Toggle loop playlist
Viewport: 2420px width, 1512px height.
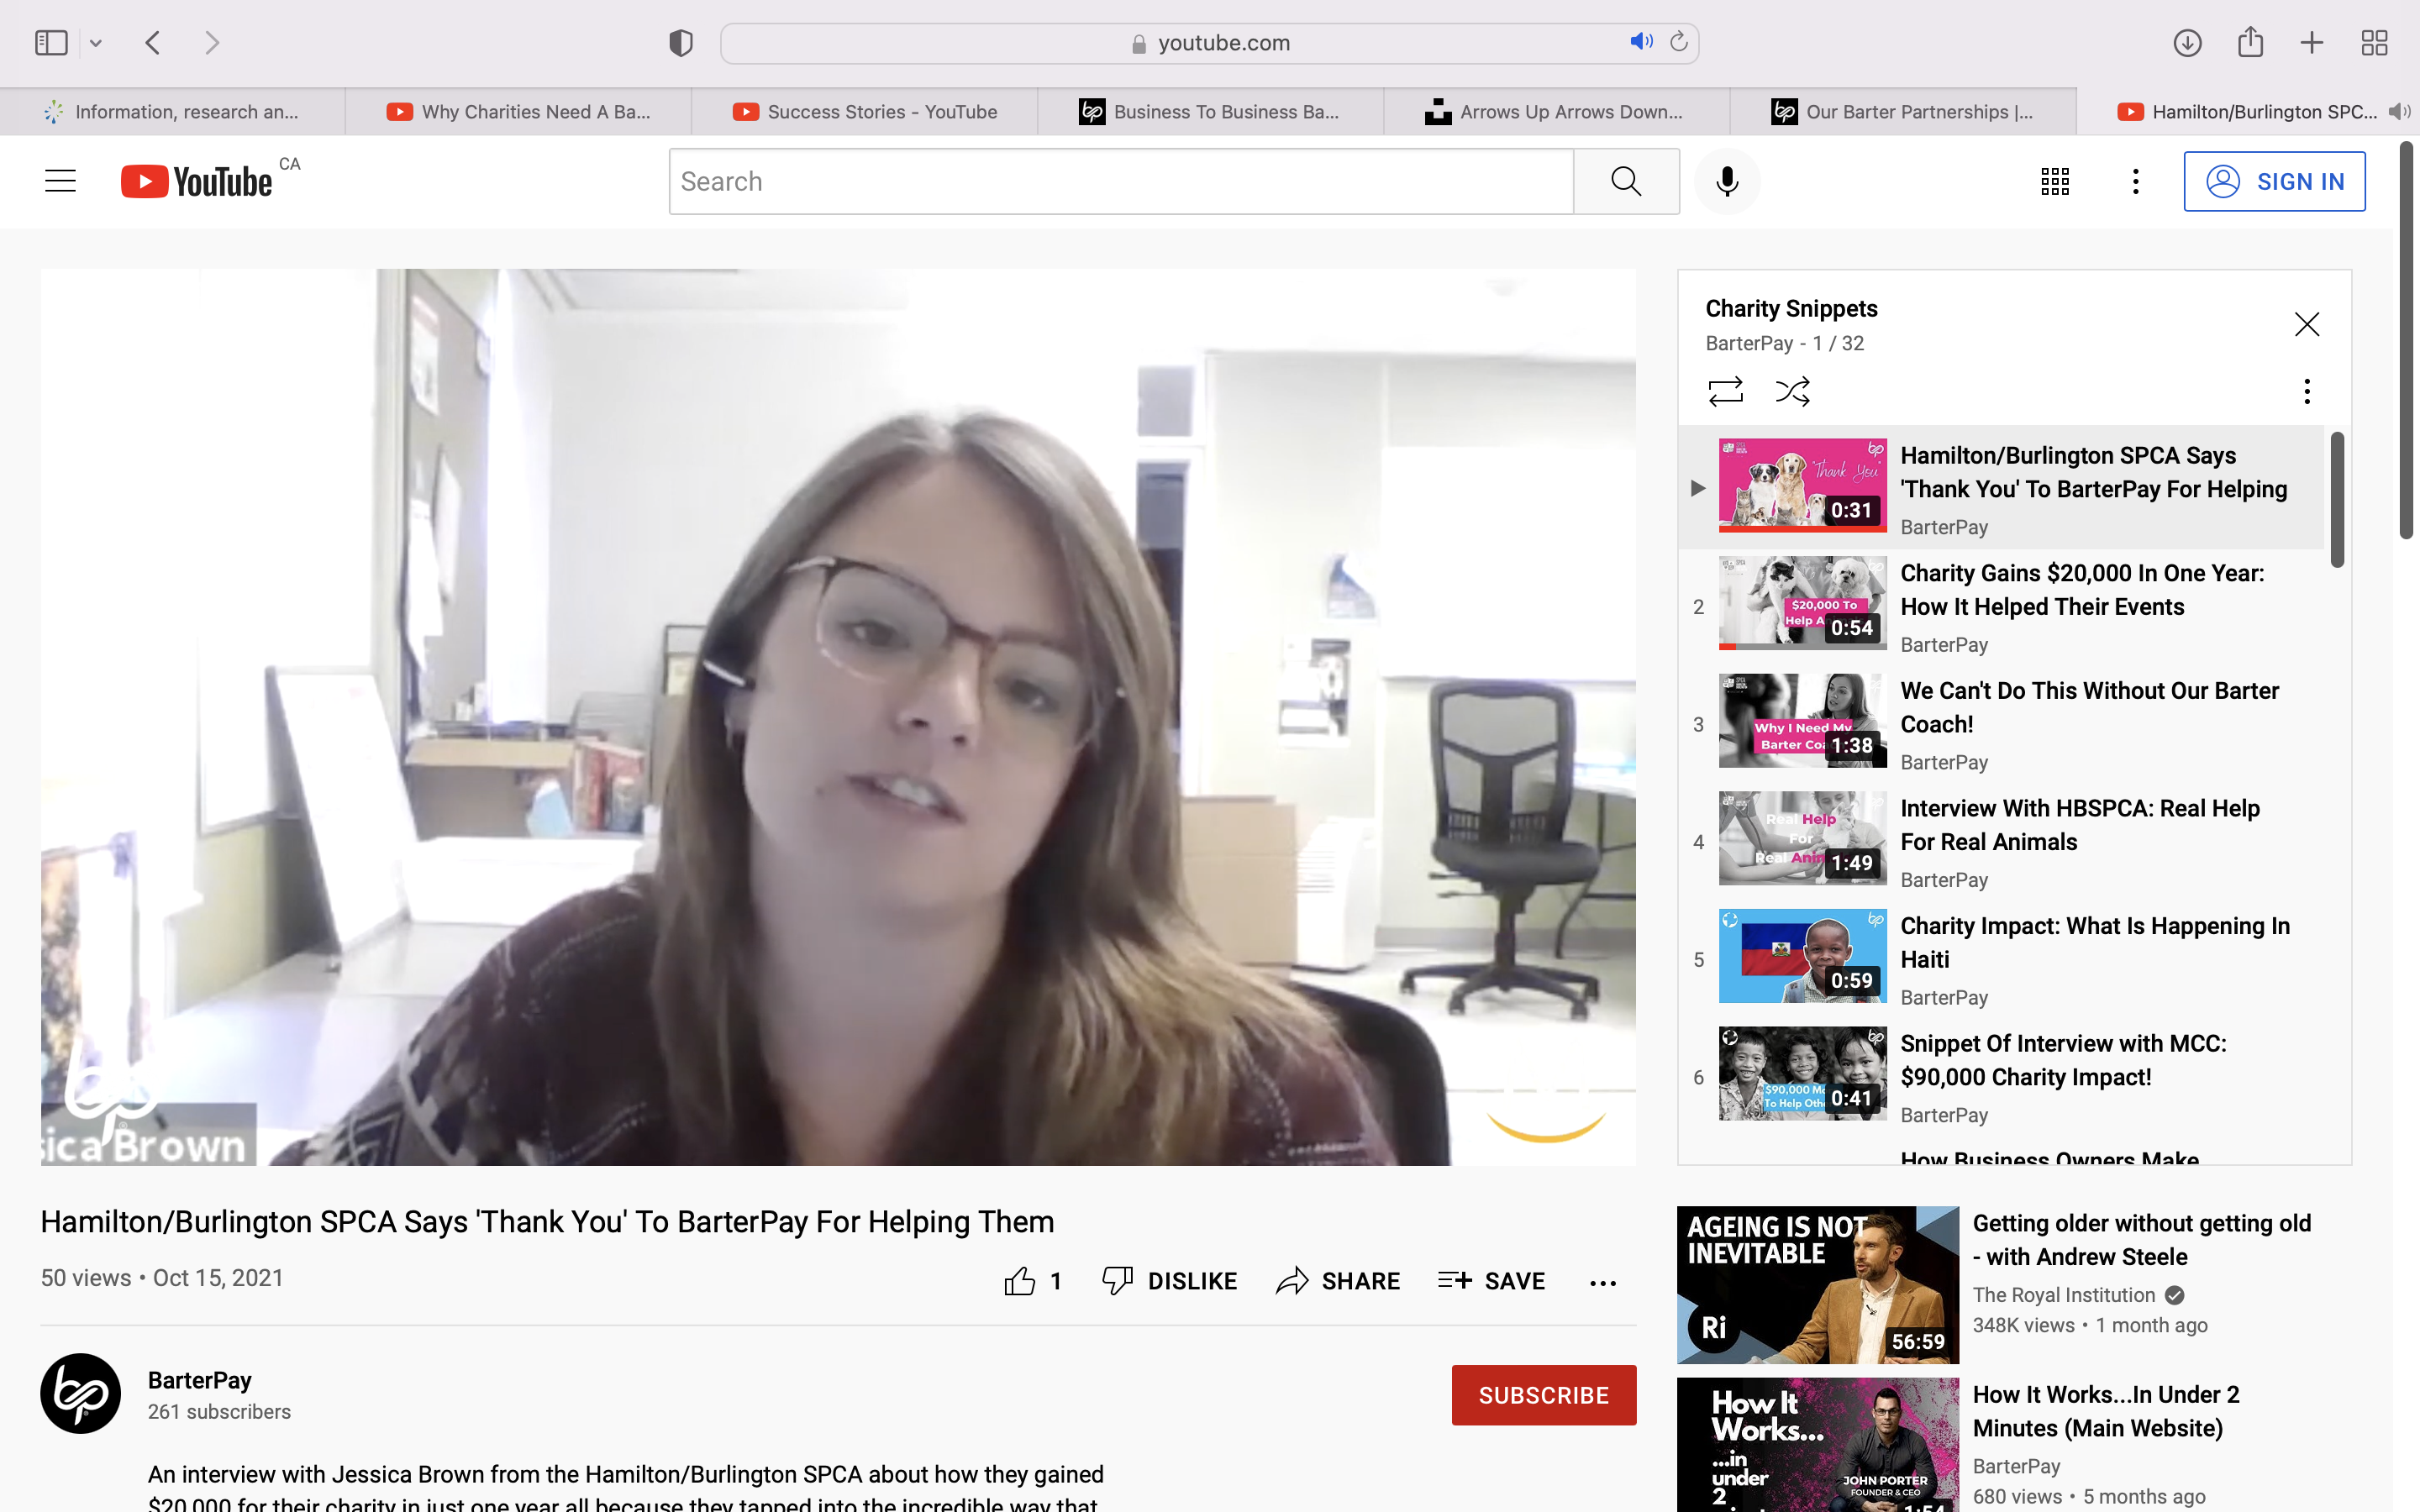(1725, 391)
